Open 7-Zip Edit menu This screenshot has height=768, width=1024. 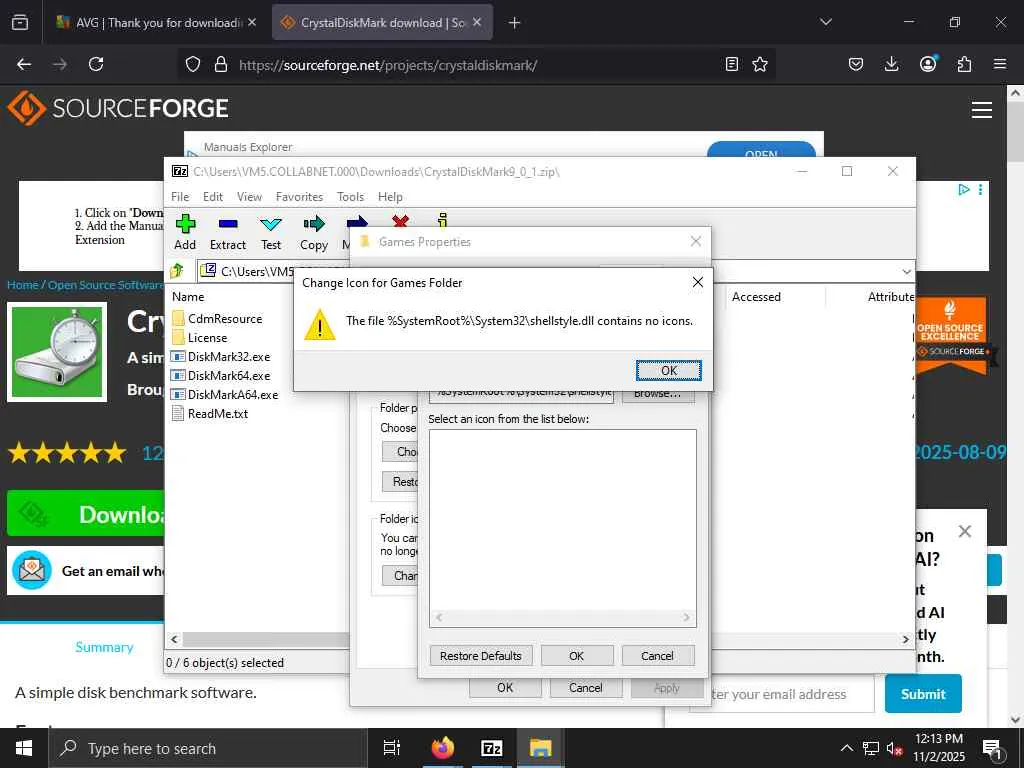point(213,197)
